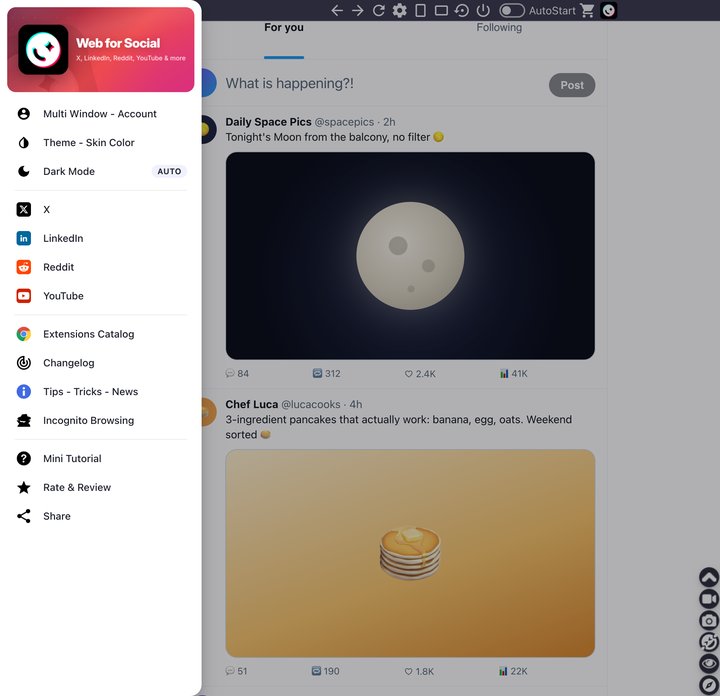The width and height of the screenshot is (720, 696).
Task: Click the reply icon showing 51
Action: click(236, 671)
